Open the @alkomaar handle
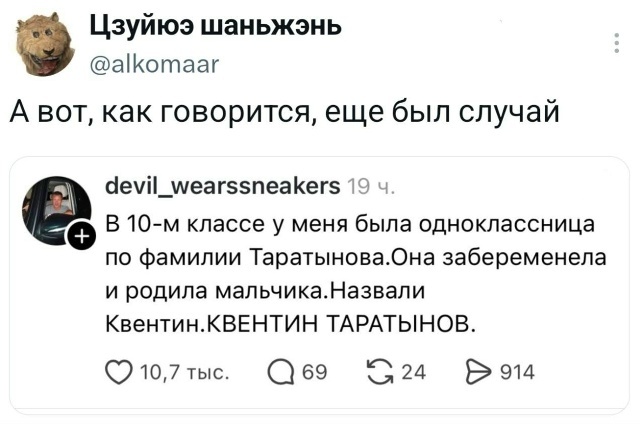This screenshot has width=640, height=424. coord(155,64)
